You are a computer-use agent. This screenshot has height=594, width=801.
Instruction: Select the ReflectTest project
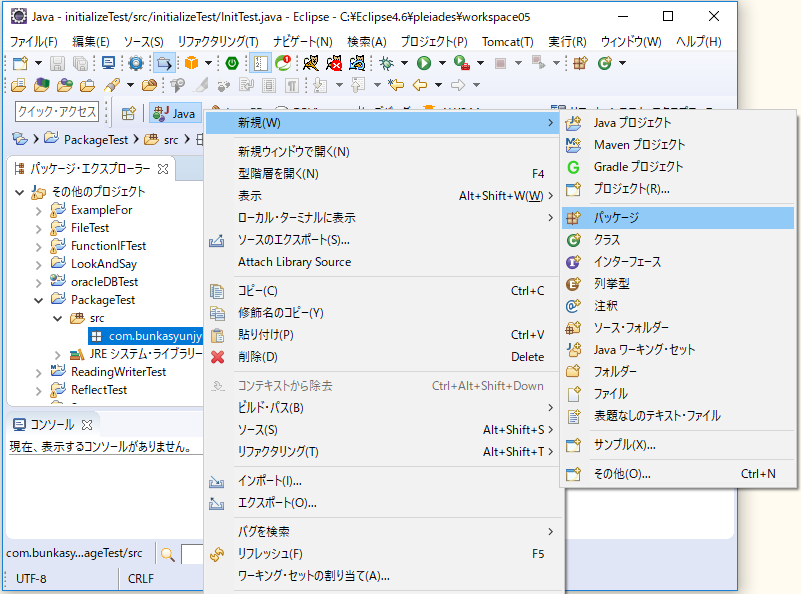click(x=99, y=390)
